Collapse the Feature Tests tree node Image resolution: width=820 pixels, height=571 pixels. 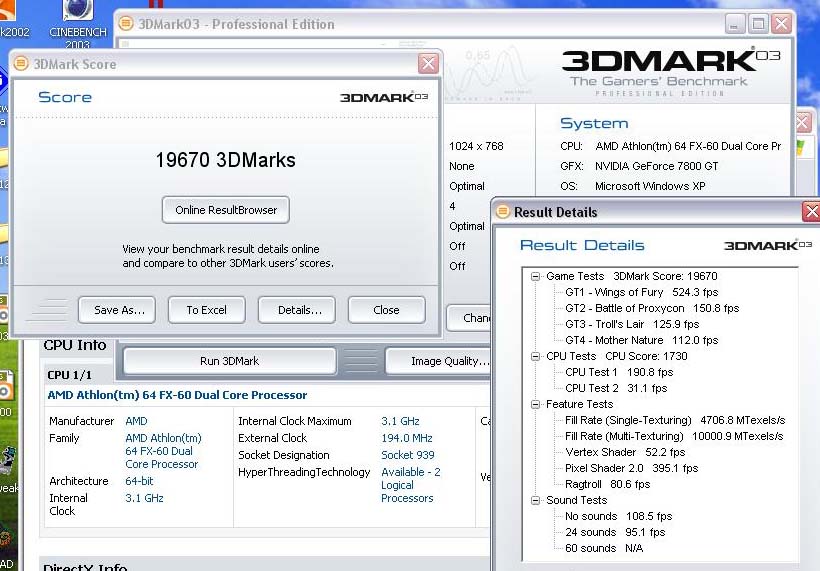(536, 404)
